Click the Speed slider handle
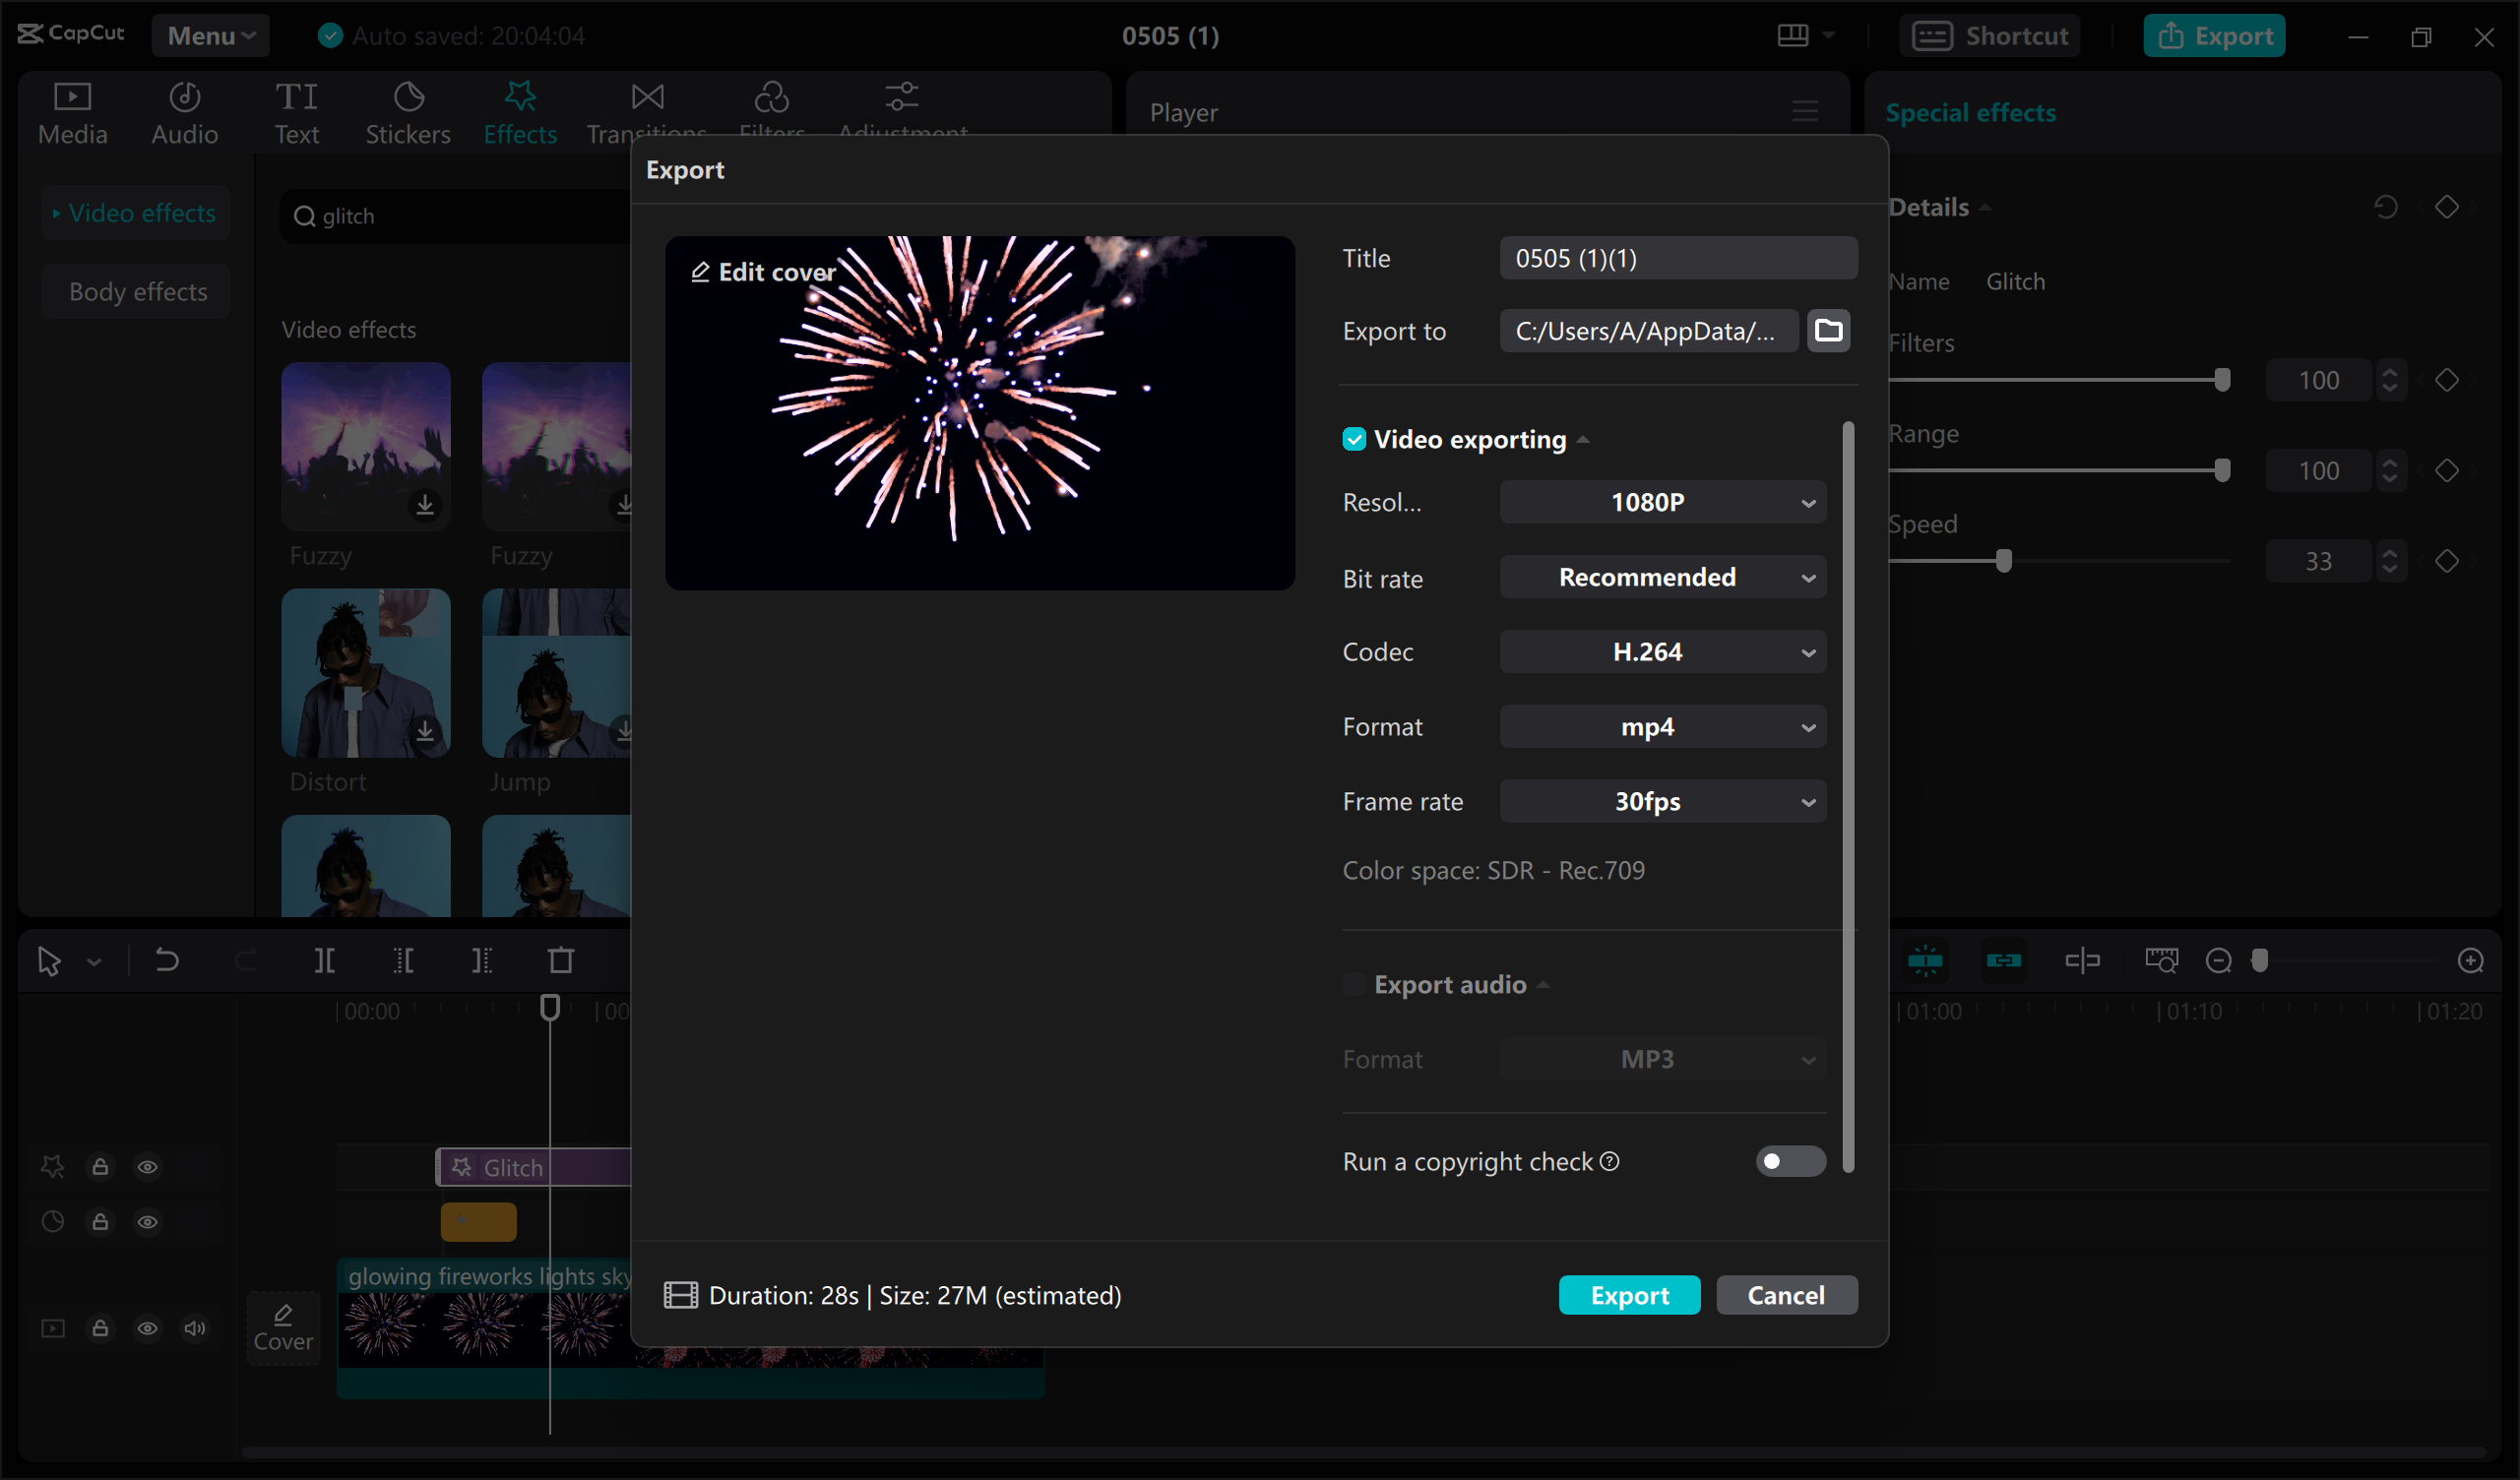Image resolution: width=2520 pixels, height=1480 pixels. coord(2003,561)
